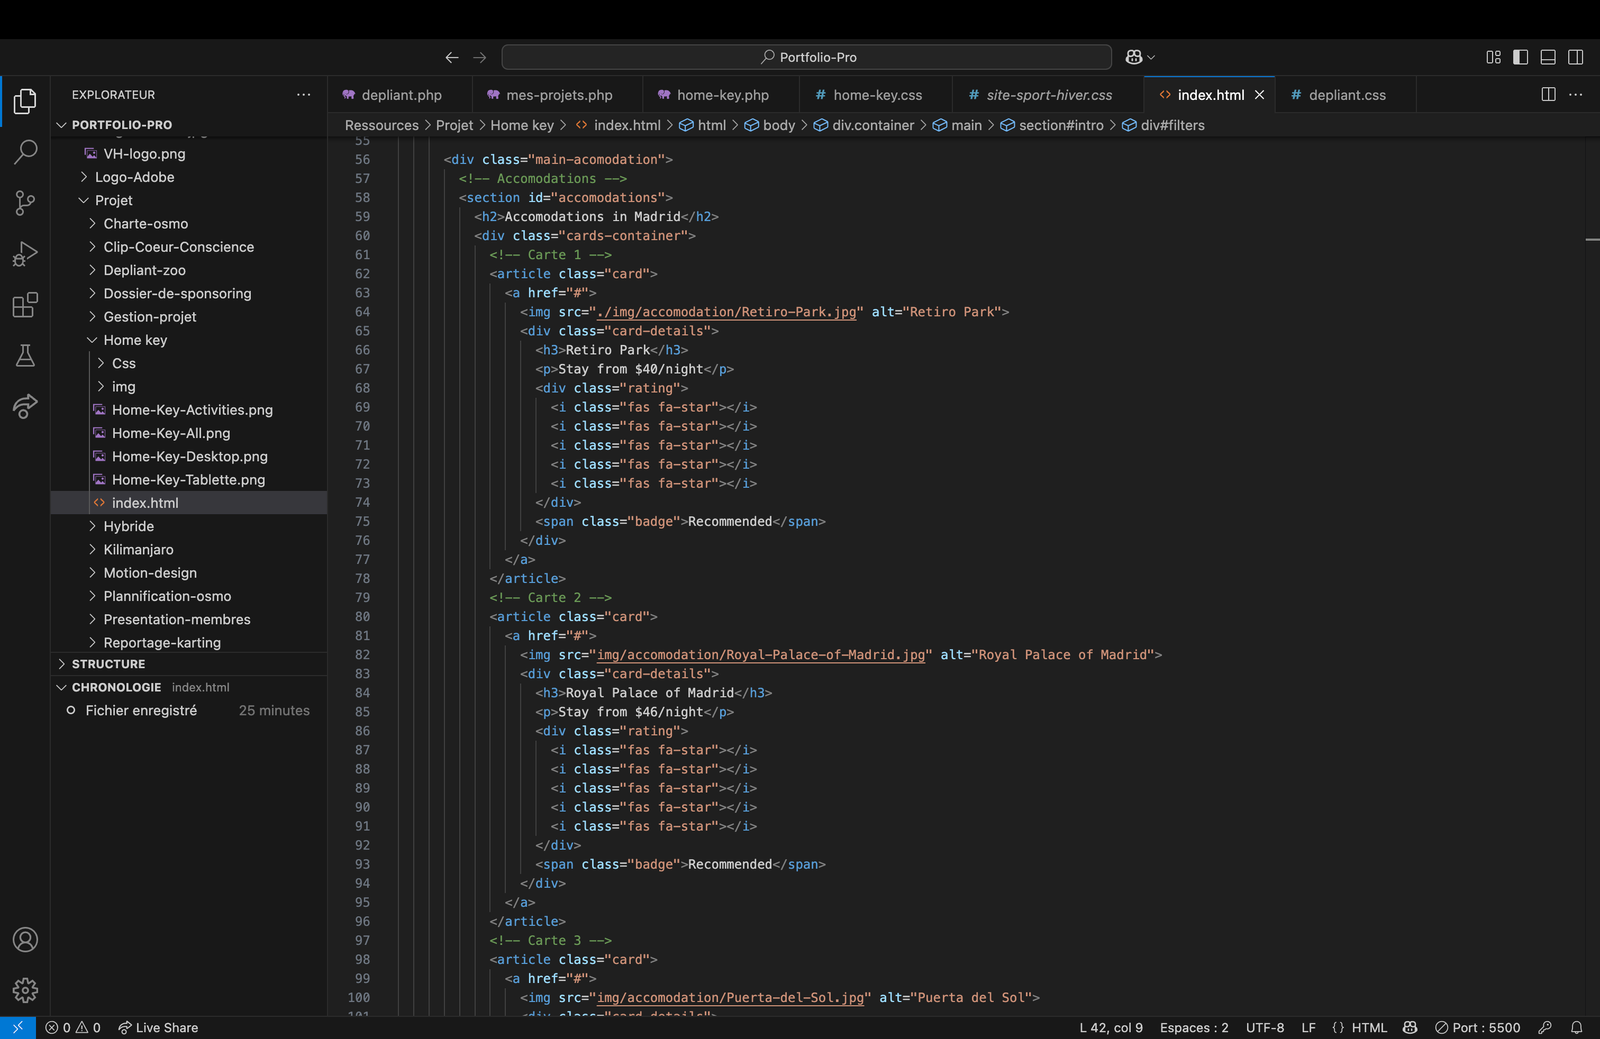Expand the img folder
This screenshot has height=1039, width=1600.
tap(189, 386)
